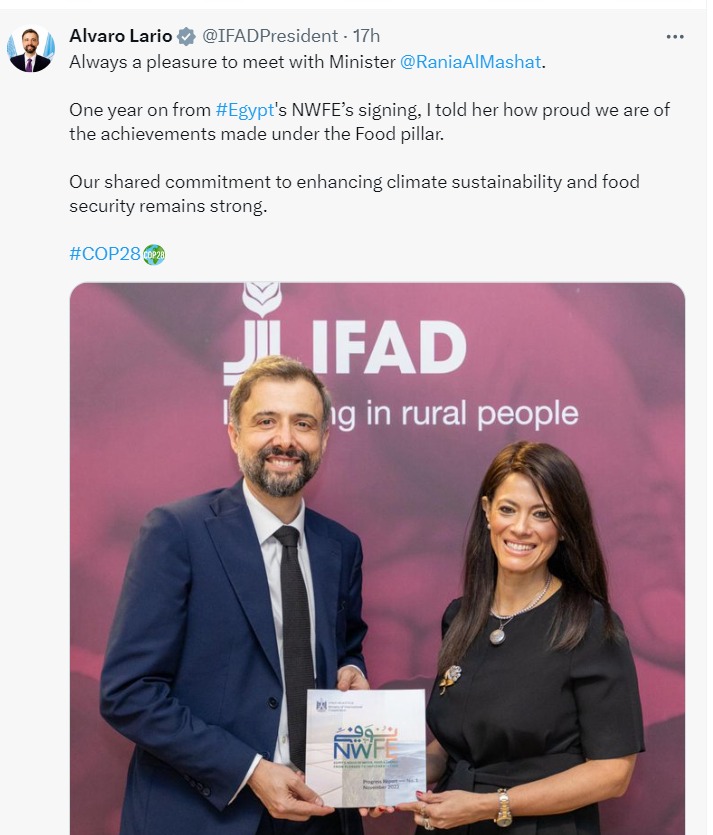Click the round pendant on the woman's necklace

497,634
